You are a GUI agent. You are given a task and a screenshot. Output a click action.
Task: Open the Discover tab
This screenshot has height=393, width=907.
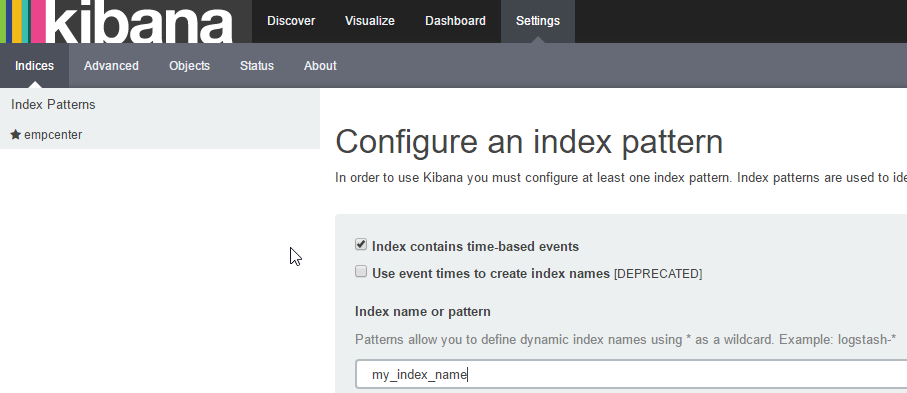pyautogui.click(x=291, y=21)
